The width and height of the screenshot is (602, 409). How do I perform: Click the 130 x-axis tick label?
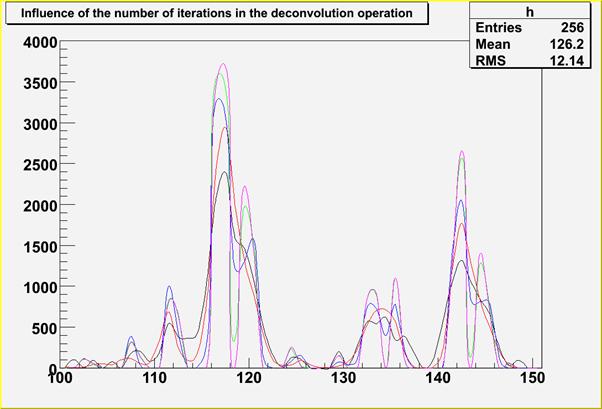(343, 378)
